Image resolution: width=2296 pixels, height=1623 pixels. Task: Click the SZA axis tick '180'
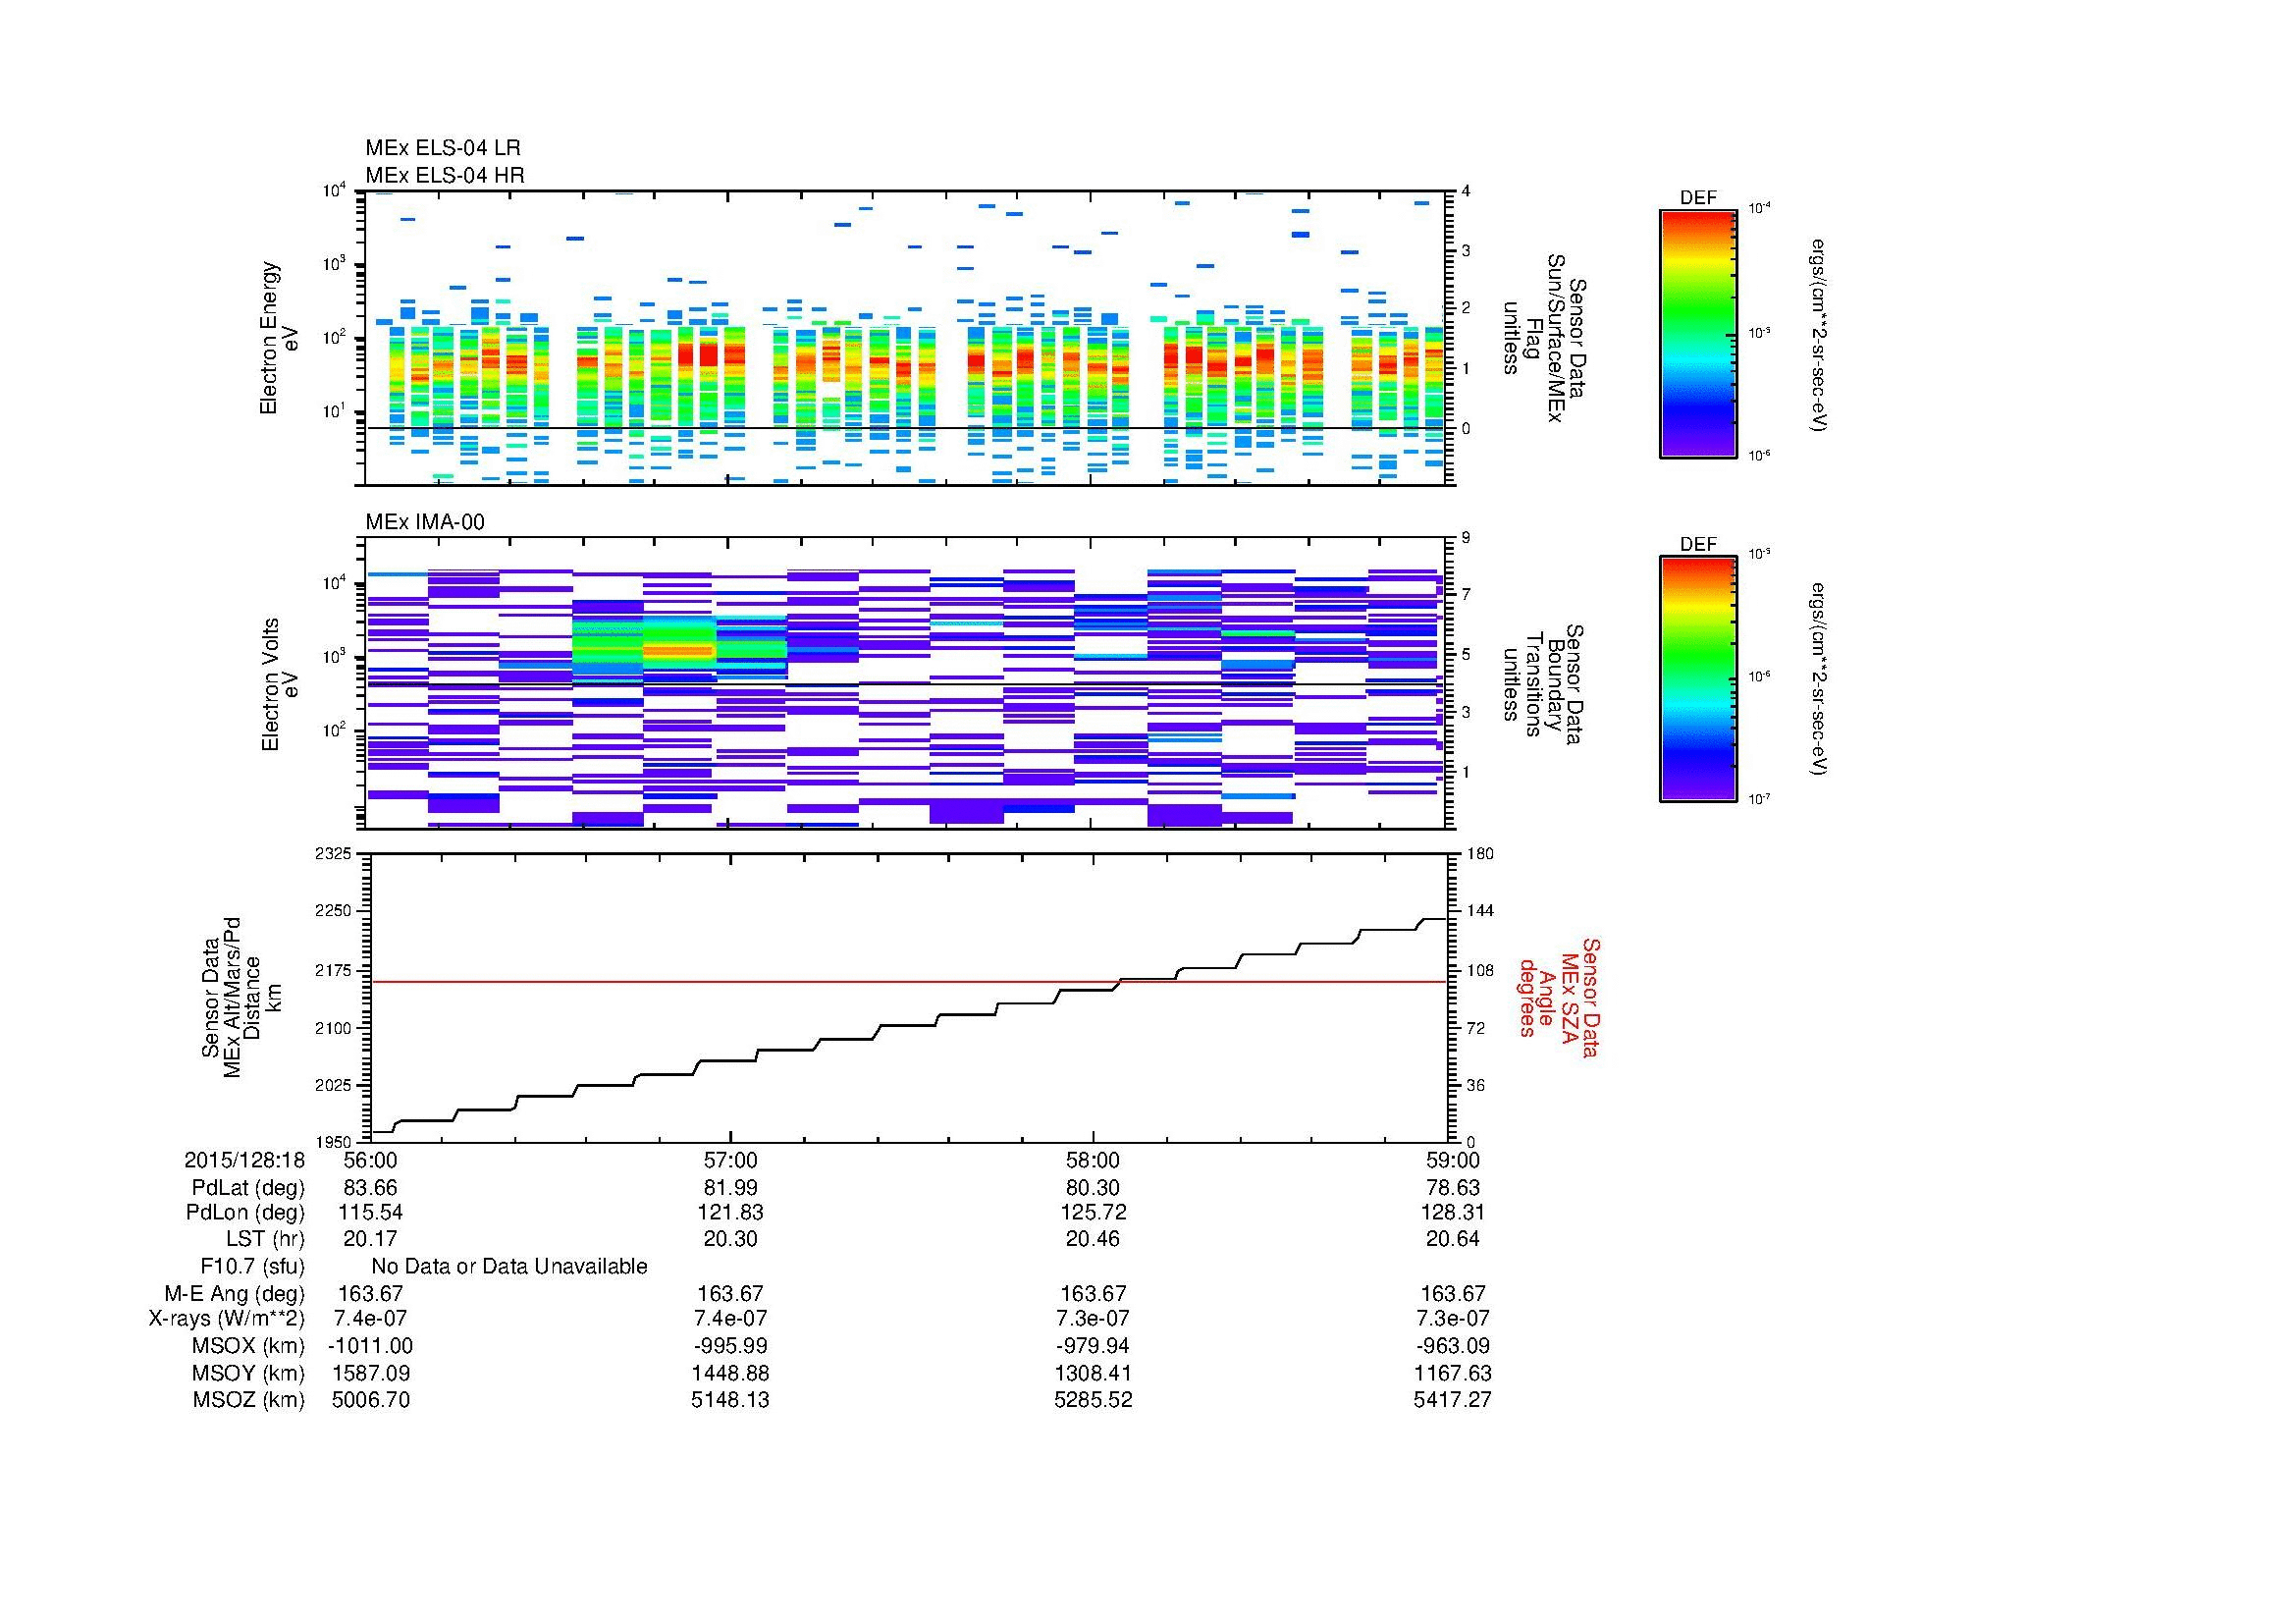pos(1479,854)
